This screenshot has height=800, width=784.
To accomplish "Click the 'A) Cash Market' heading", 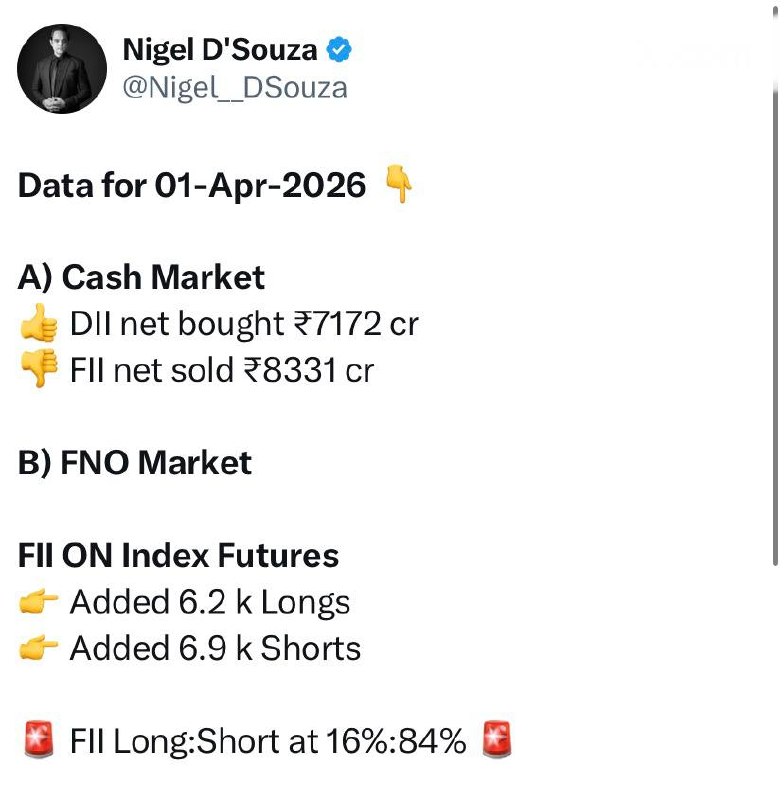I will pos(142,277).
